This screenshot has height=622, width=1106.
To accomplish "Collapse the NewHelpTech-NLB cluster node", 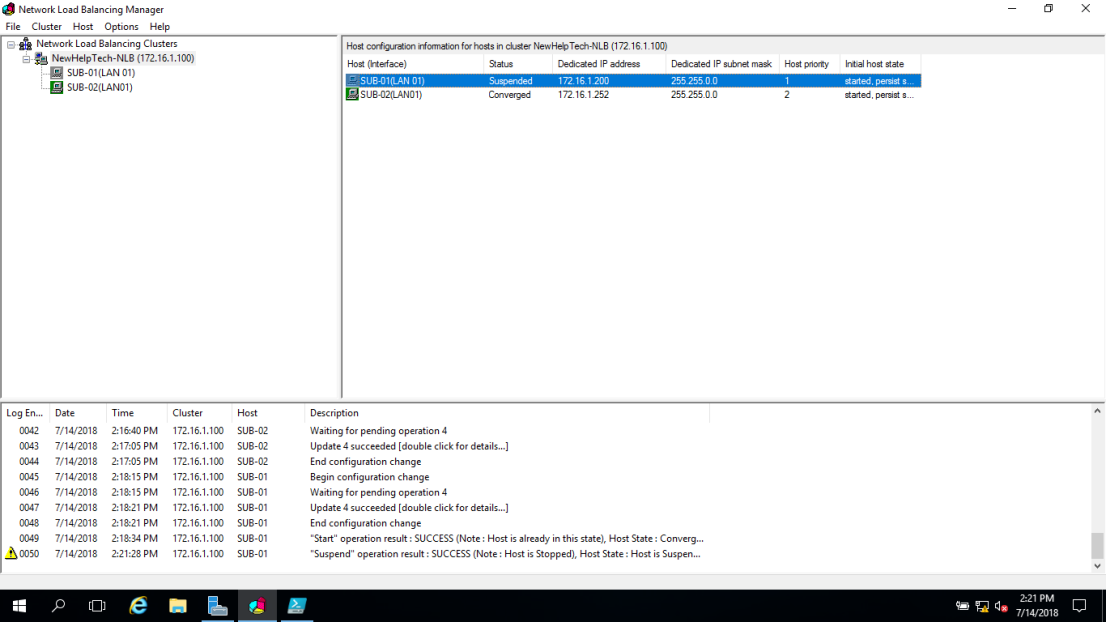I will (x=26, y=59).
